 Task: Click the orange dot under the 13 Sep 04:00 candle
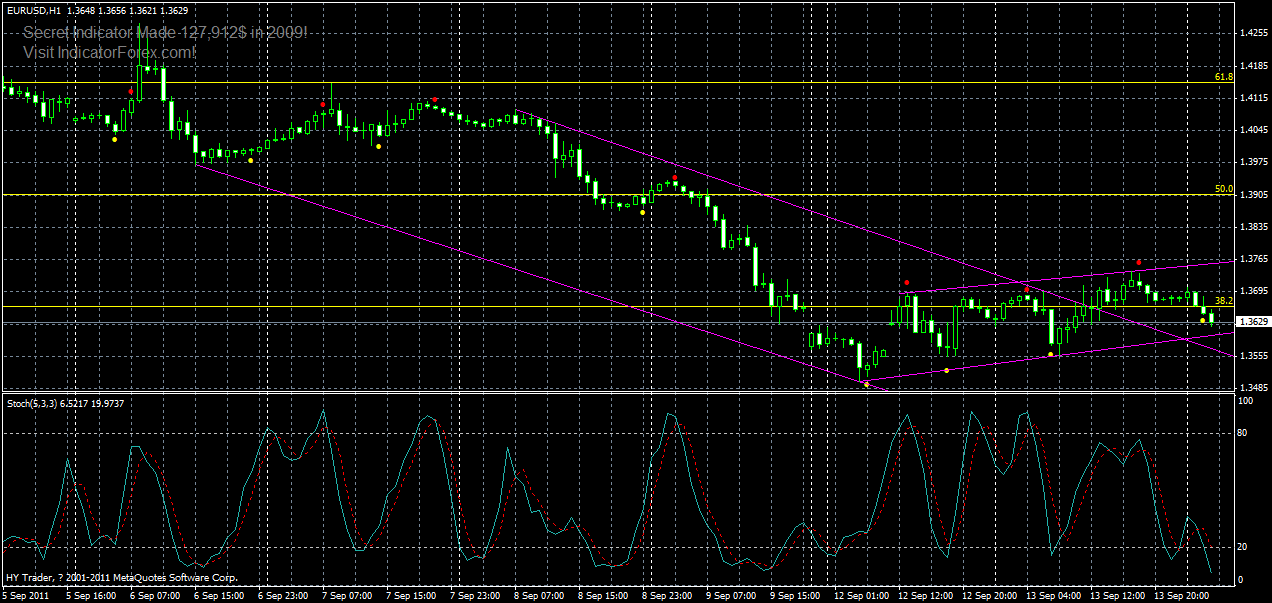[1051, 353]
